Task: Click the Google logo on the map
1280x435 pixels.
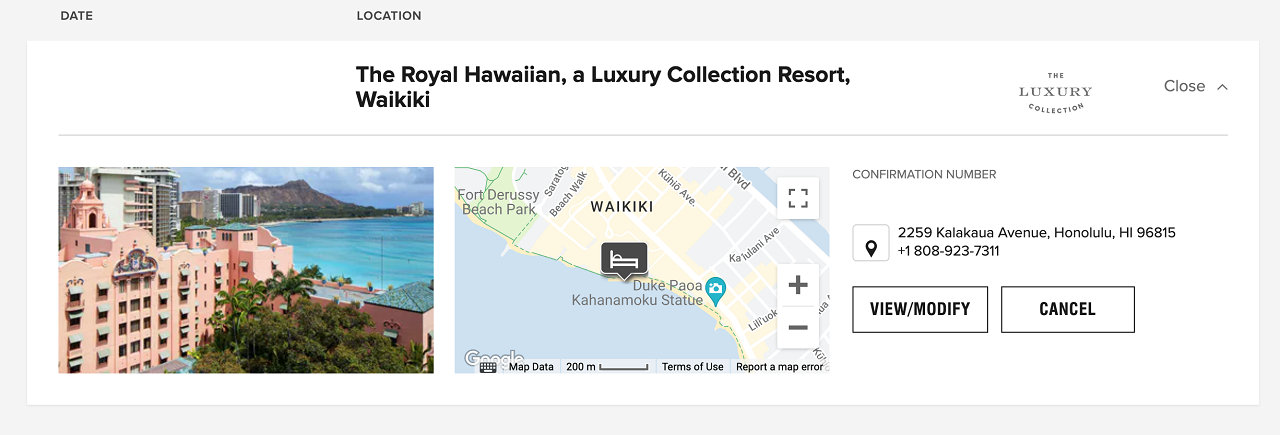Action: 494,358
